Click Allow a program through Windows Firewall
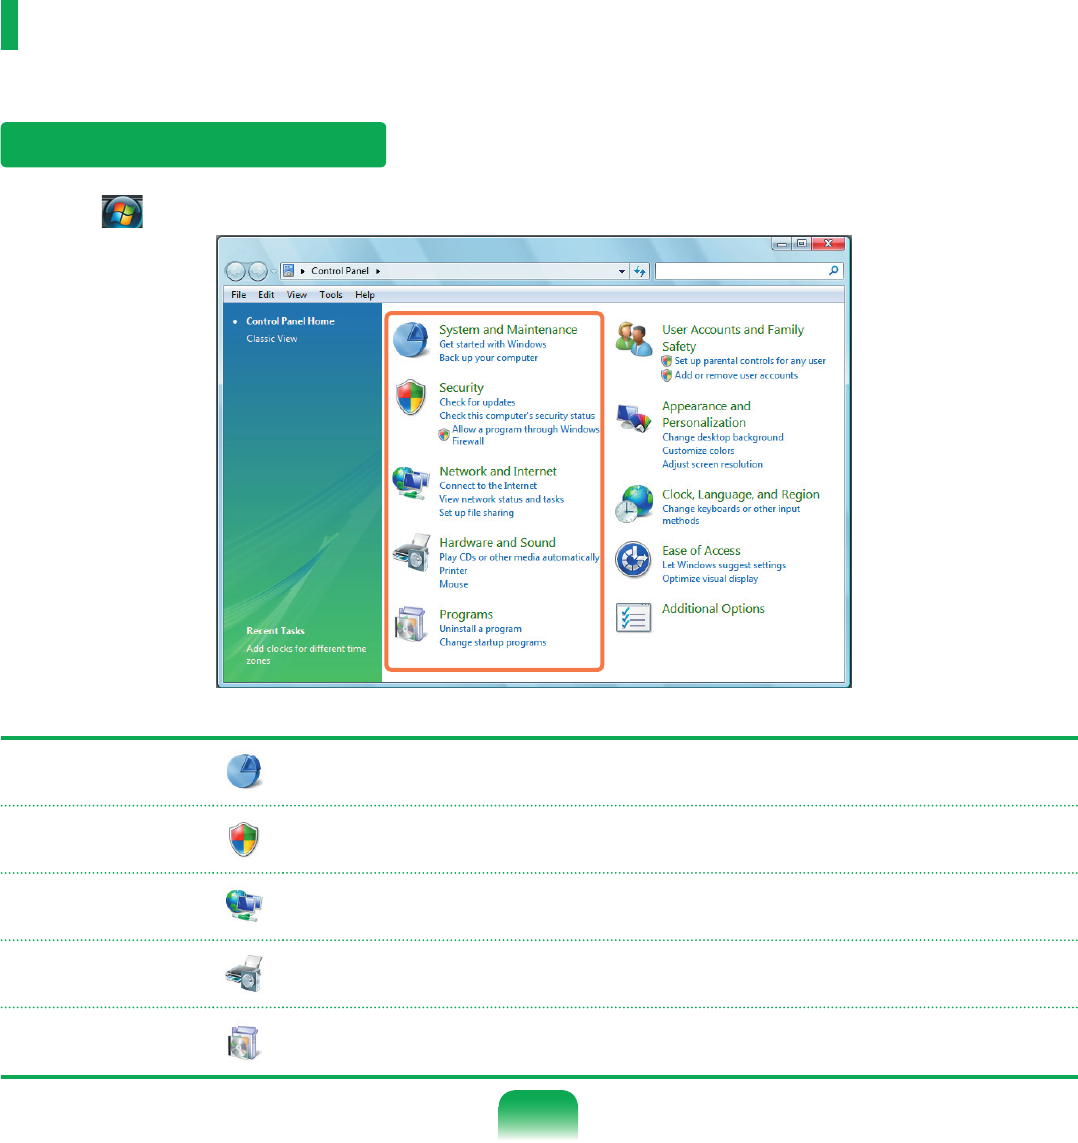Image resolution: width=1078 pixels, height=1143 pixels. [x=526, y=435]
